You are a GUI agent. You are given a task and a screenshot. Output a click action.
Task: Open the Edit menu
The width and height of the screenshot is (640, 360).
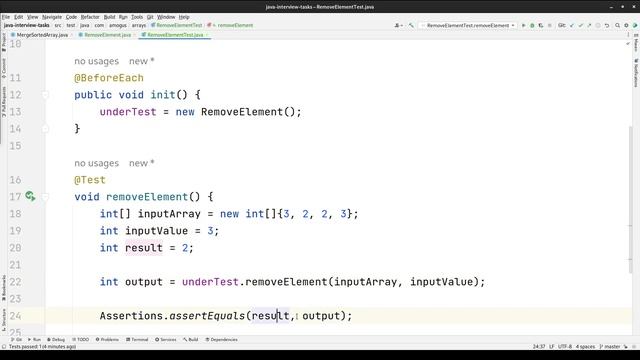coord(18,17)
